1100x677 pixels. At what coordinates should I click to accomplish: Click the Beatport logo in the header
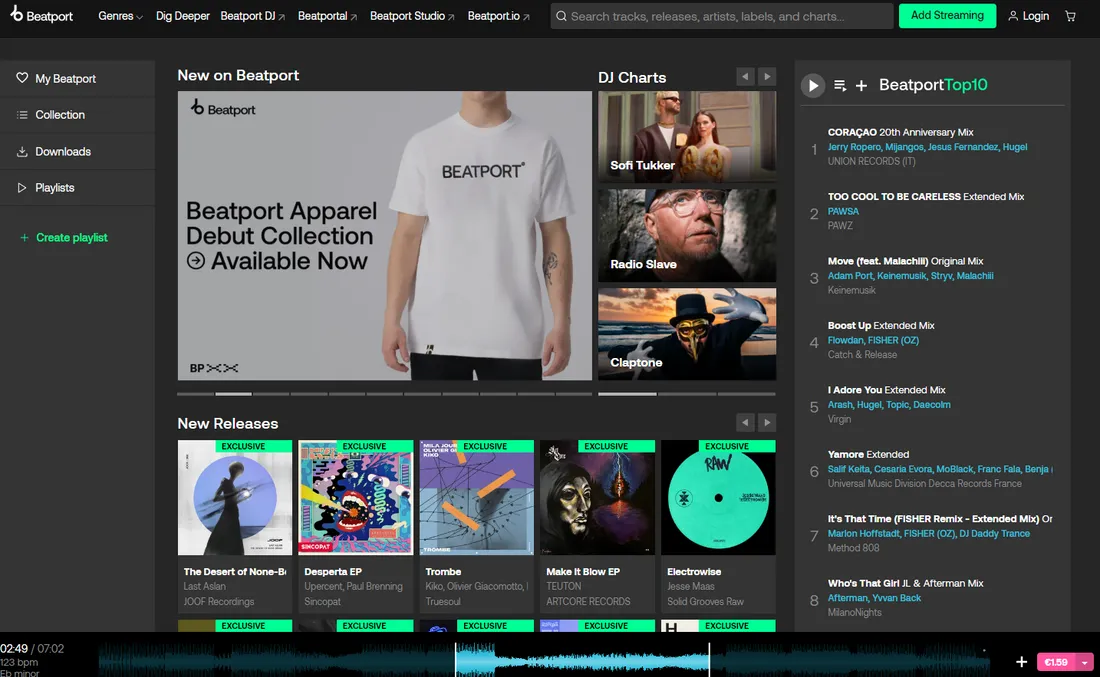41,15
